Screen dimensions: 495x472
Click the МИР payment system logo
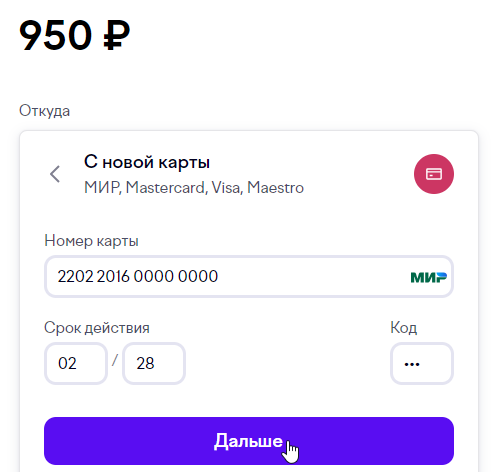pos(429,277)
